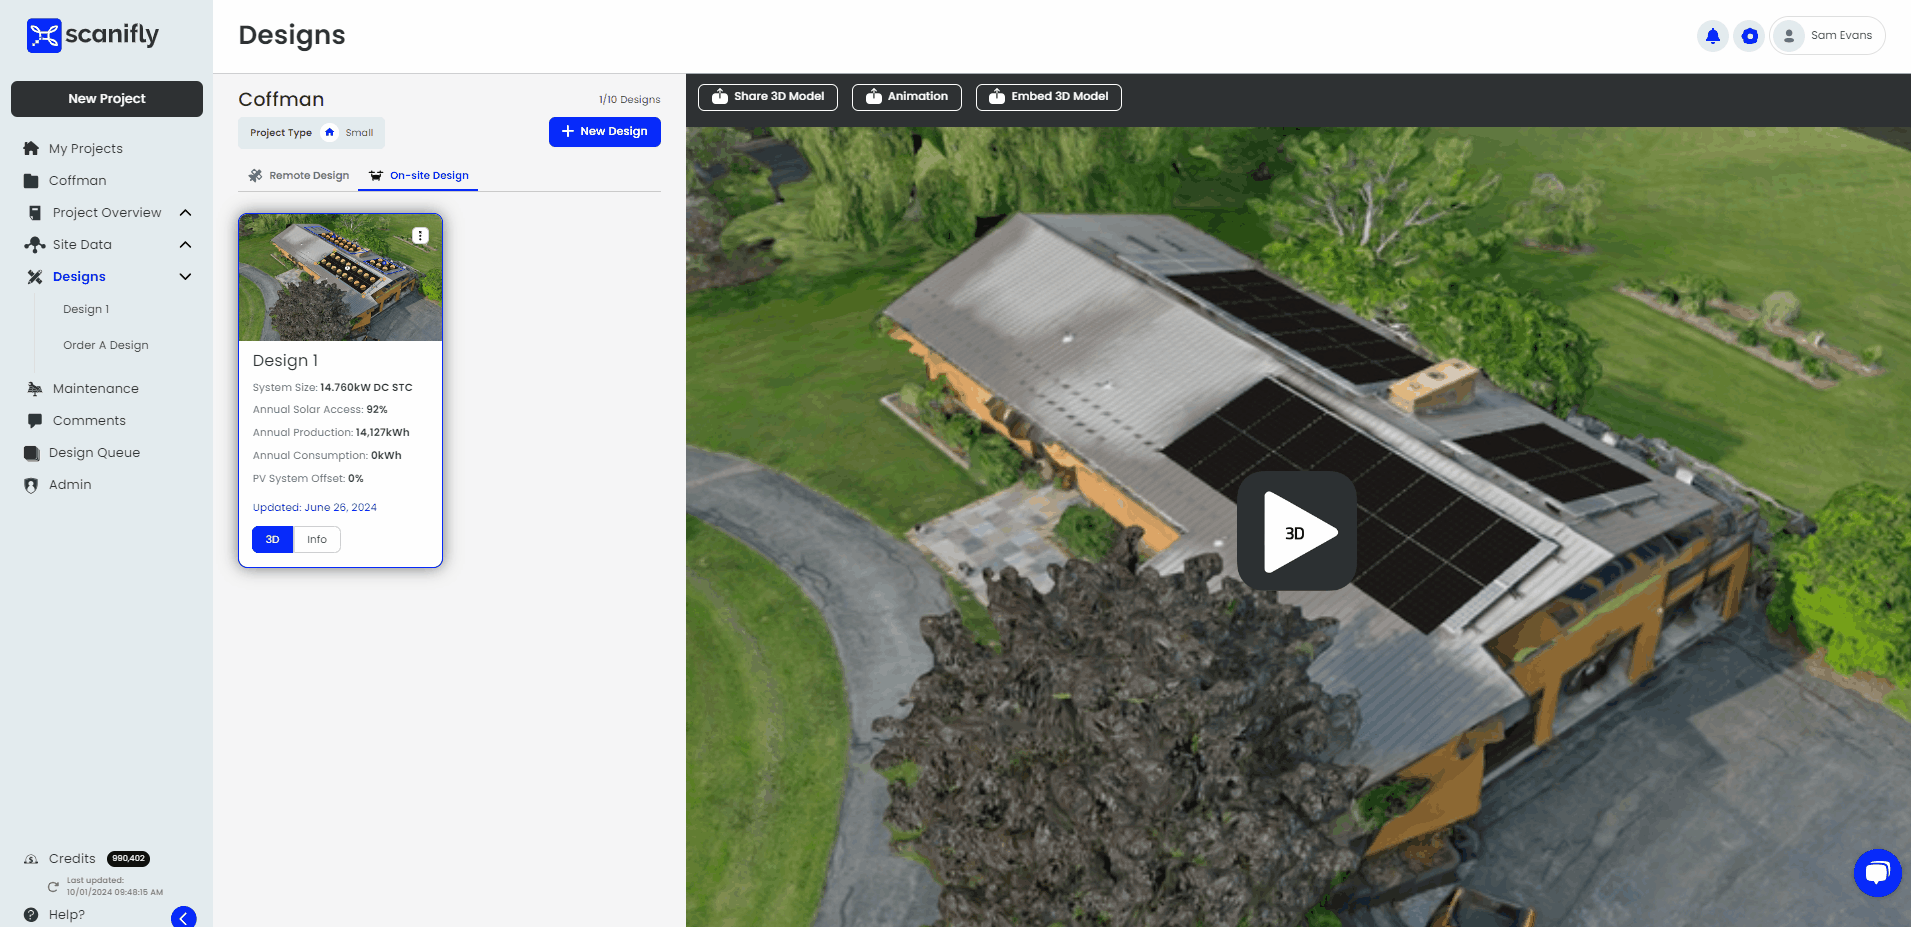Collapse the Designs section chevron
The height and width of the screenshot is (927, 1911).
tap(185, 277)
